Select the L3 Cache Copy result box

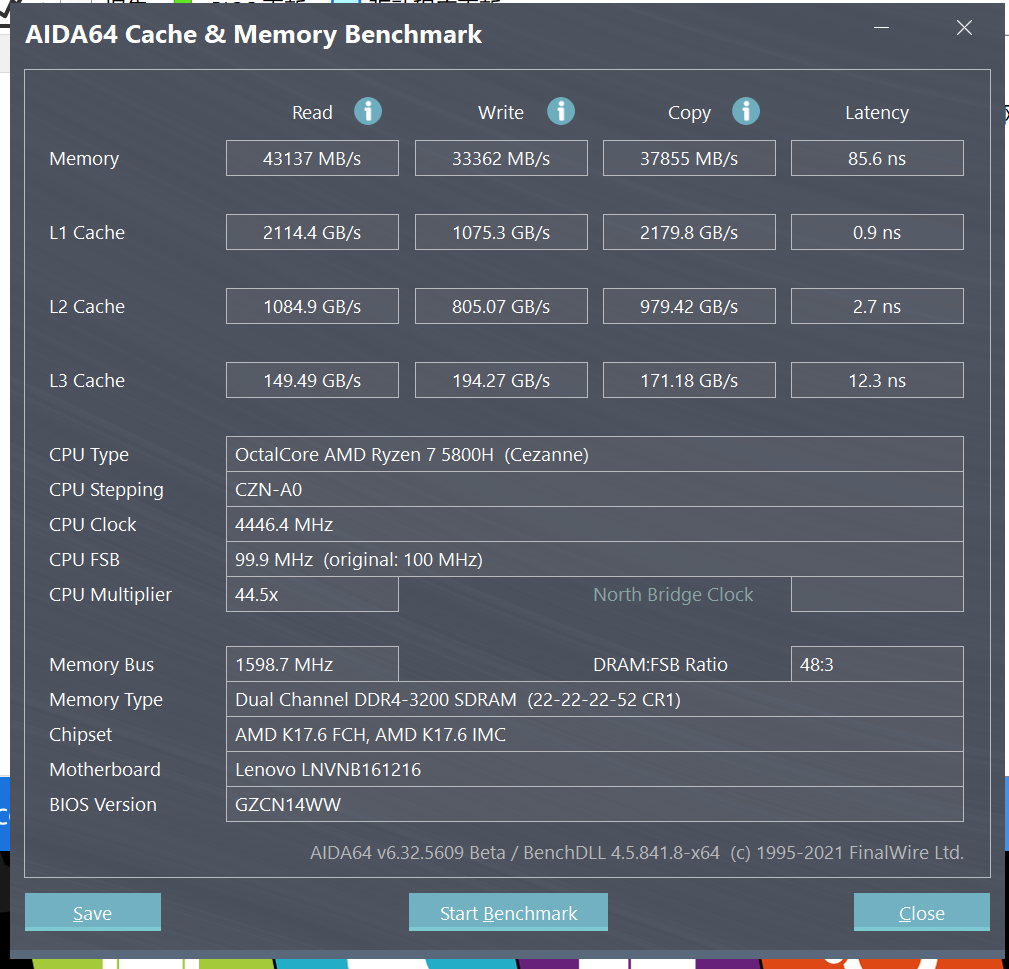point(688,380)
